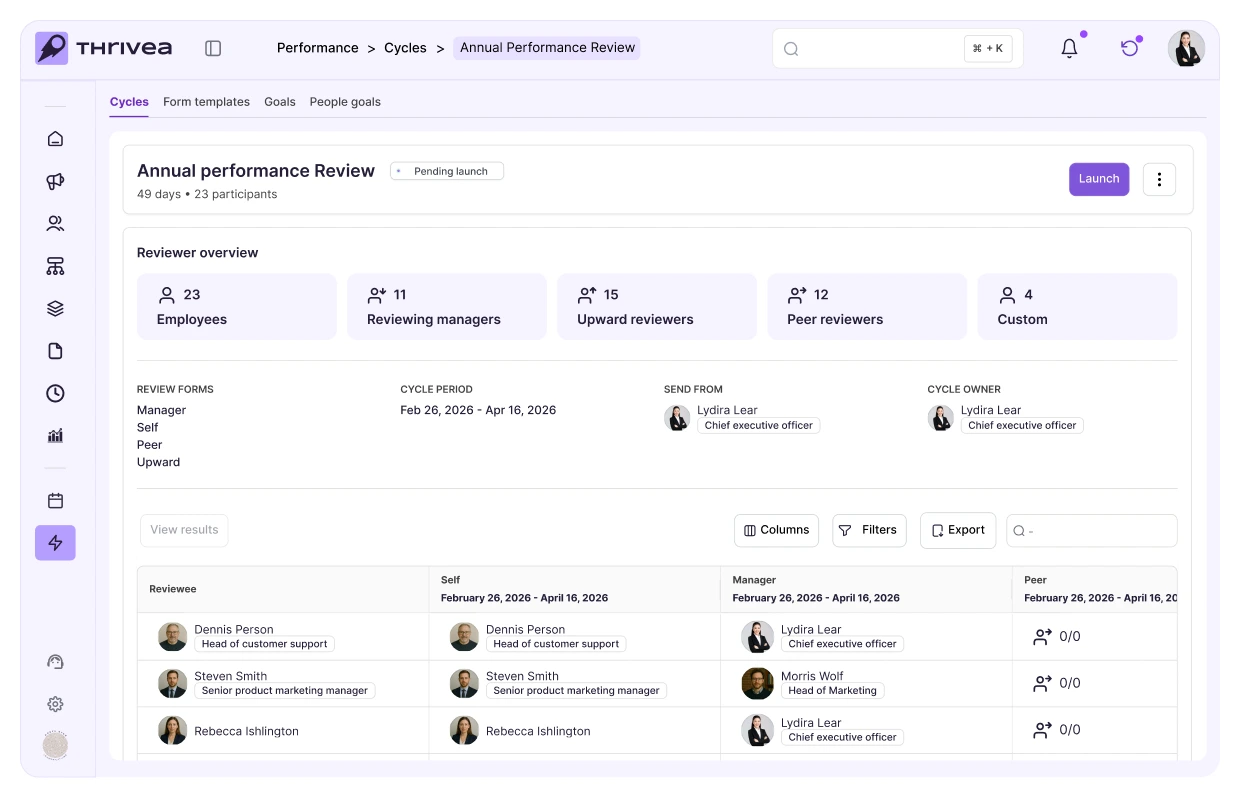Open the stacked layers sidebar icon
Viewport: 1240px width, 790px height.
(x=55, y=308)
